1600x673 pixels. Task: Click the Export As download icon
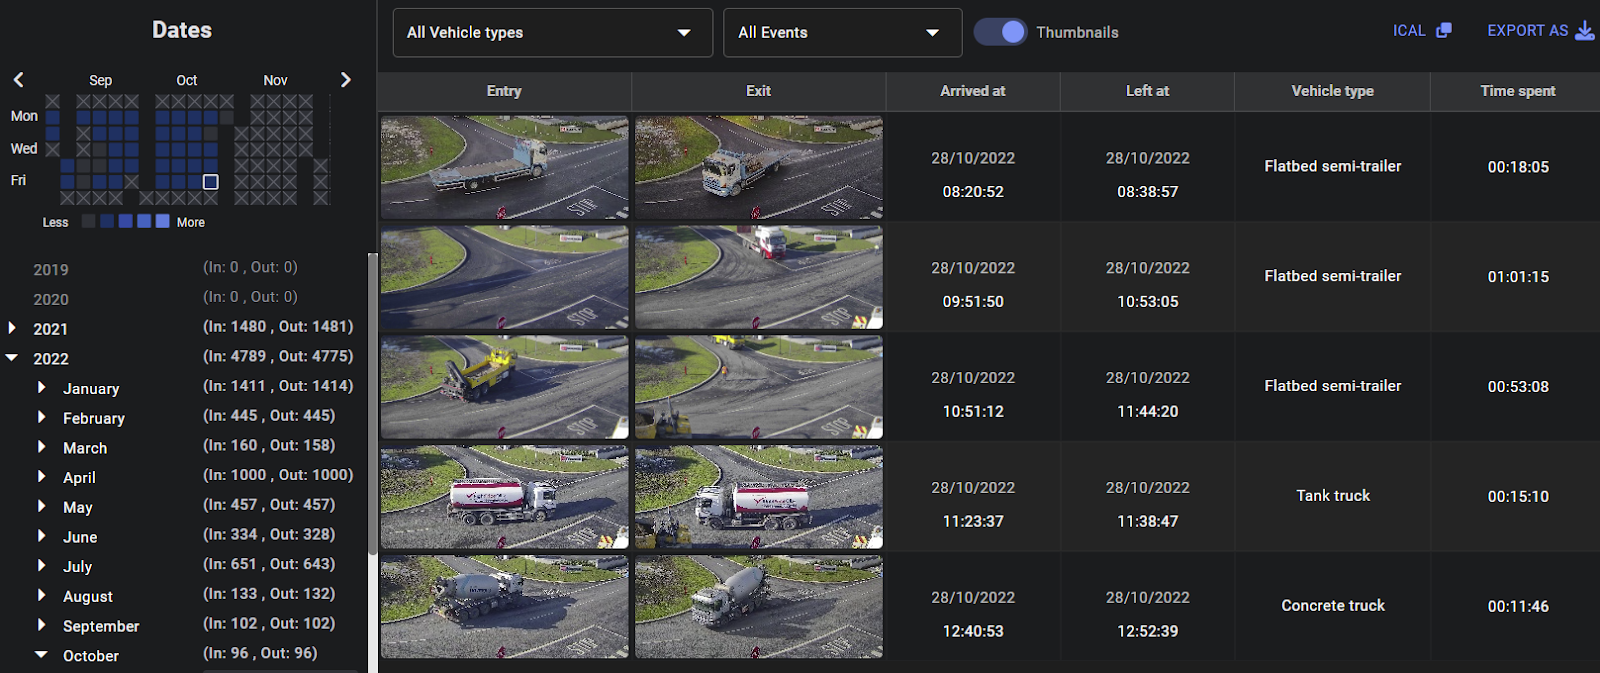tap(1584, 31)
